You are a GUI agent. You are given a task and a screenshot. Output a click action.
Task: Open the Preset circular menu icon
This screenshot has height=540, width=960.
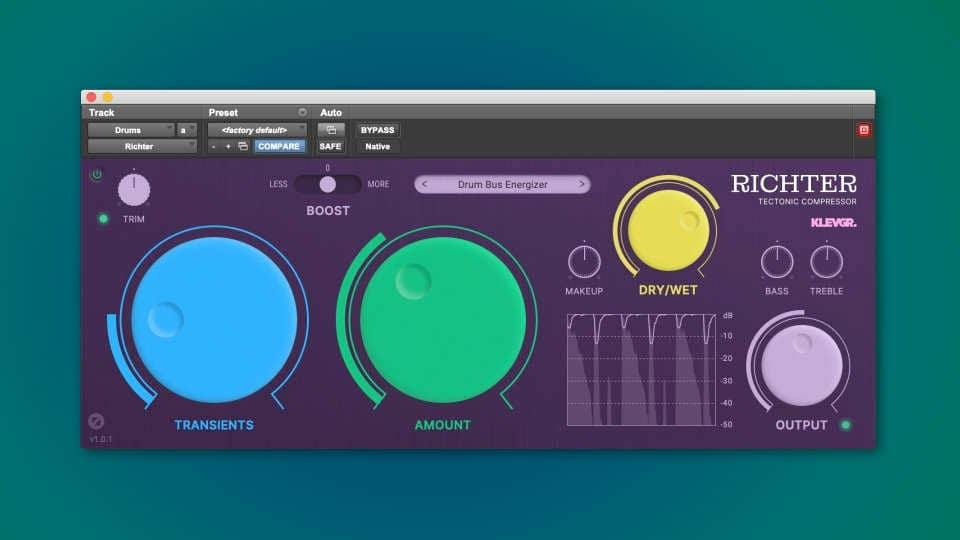[302, 112]
